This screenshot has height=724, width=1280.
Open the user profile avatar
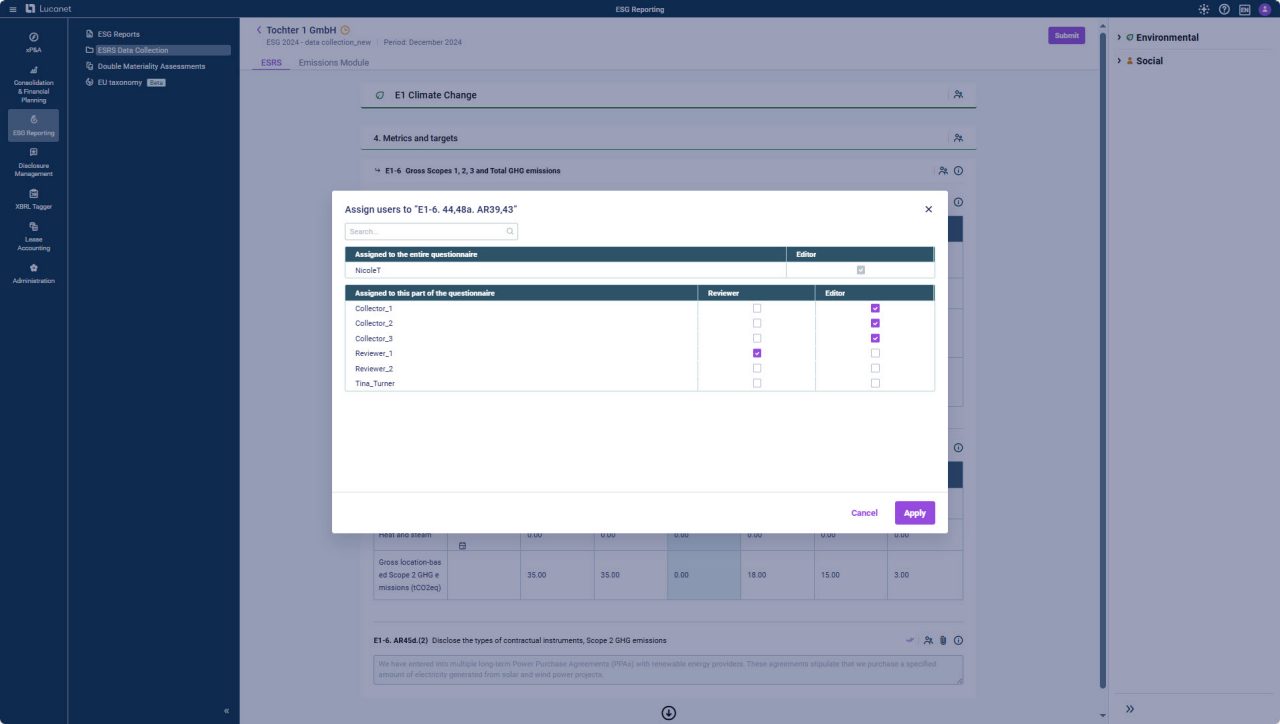(x=1264, y=9)
